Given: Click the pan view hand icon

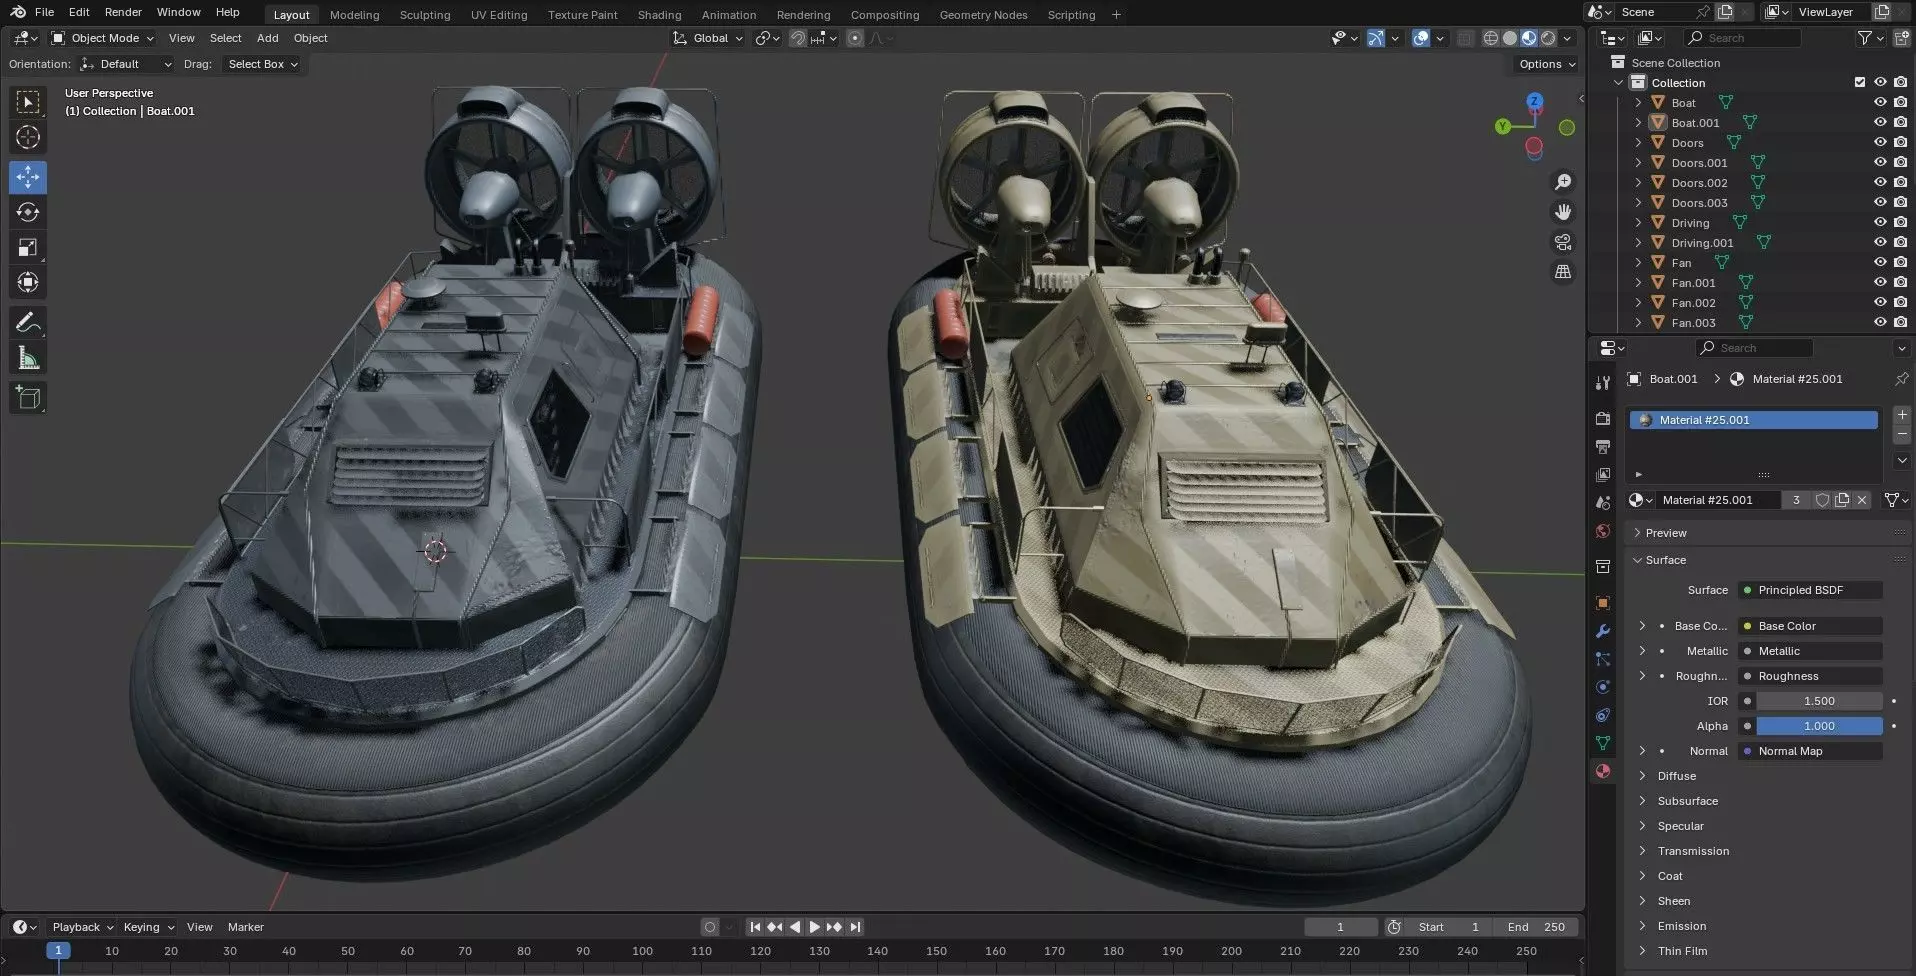Looking at the screenshot, I should click(x=1562, y=212).
